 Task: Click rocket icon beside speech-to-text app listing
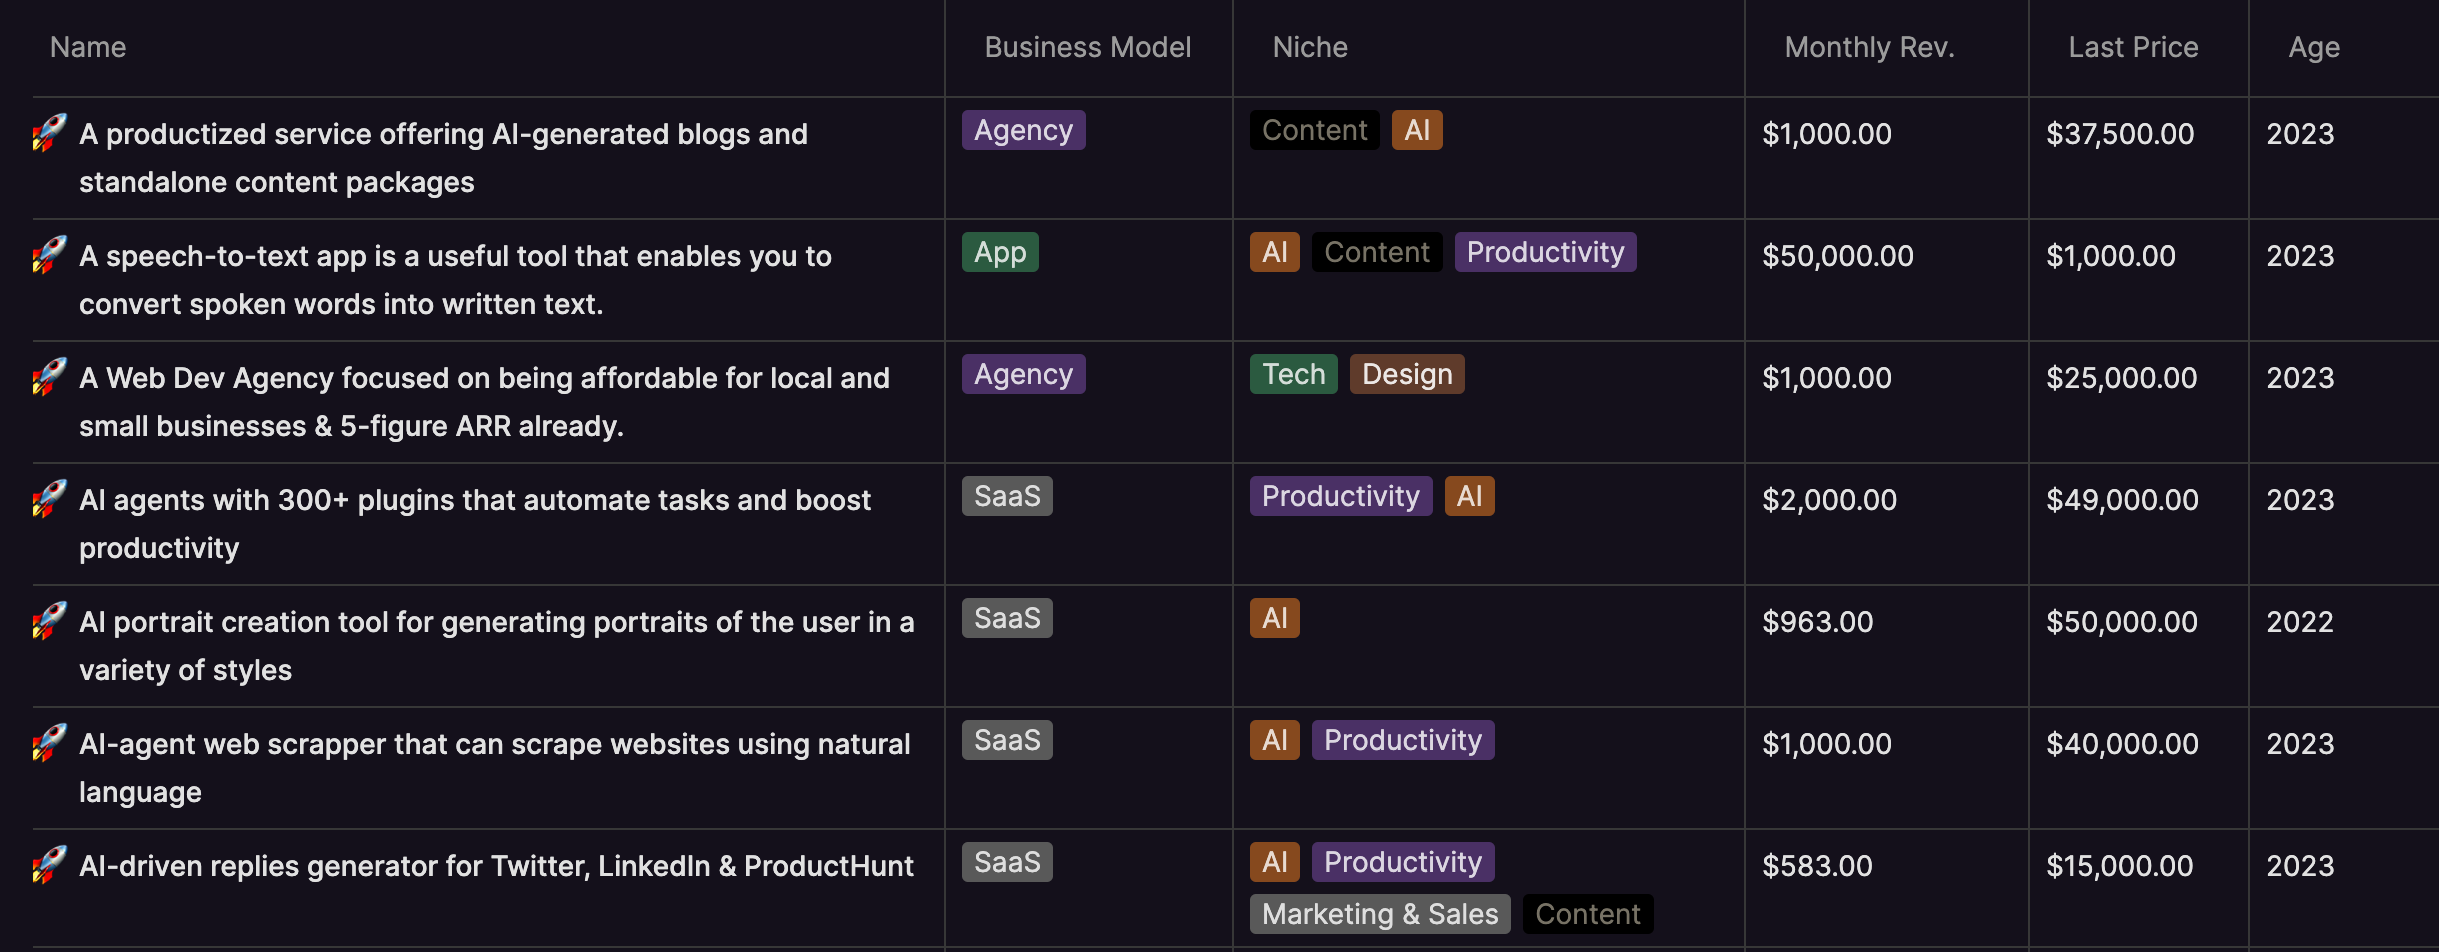(49, 255)
